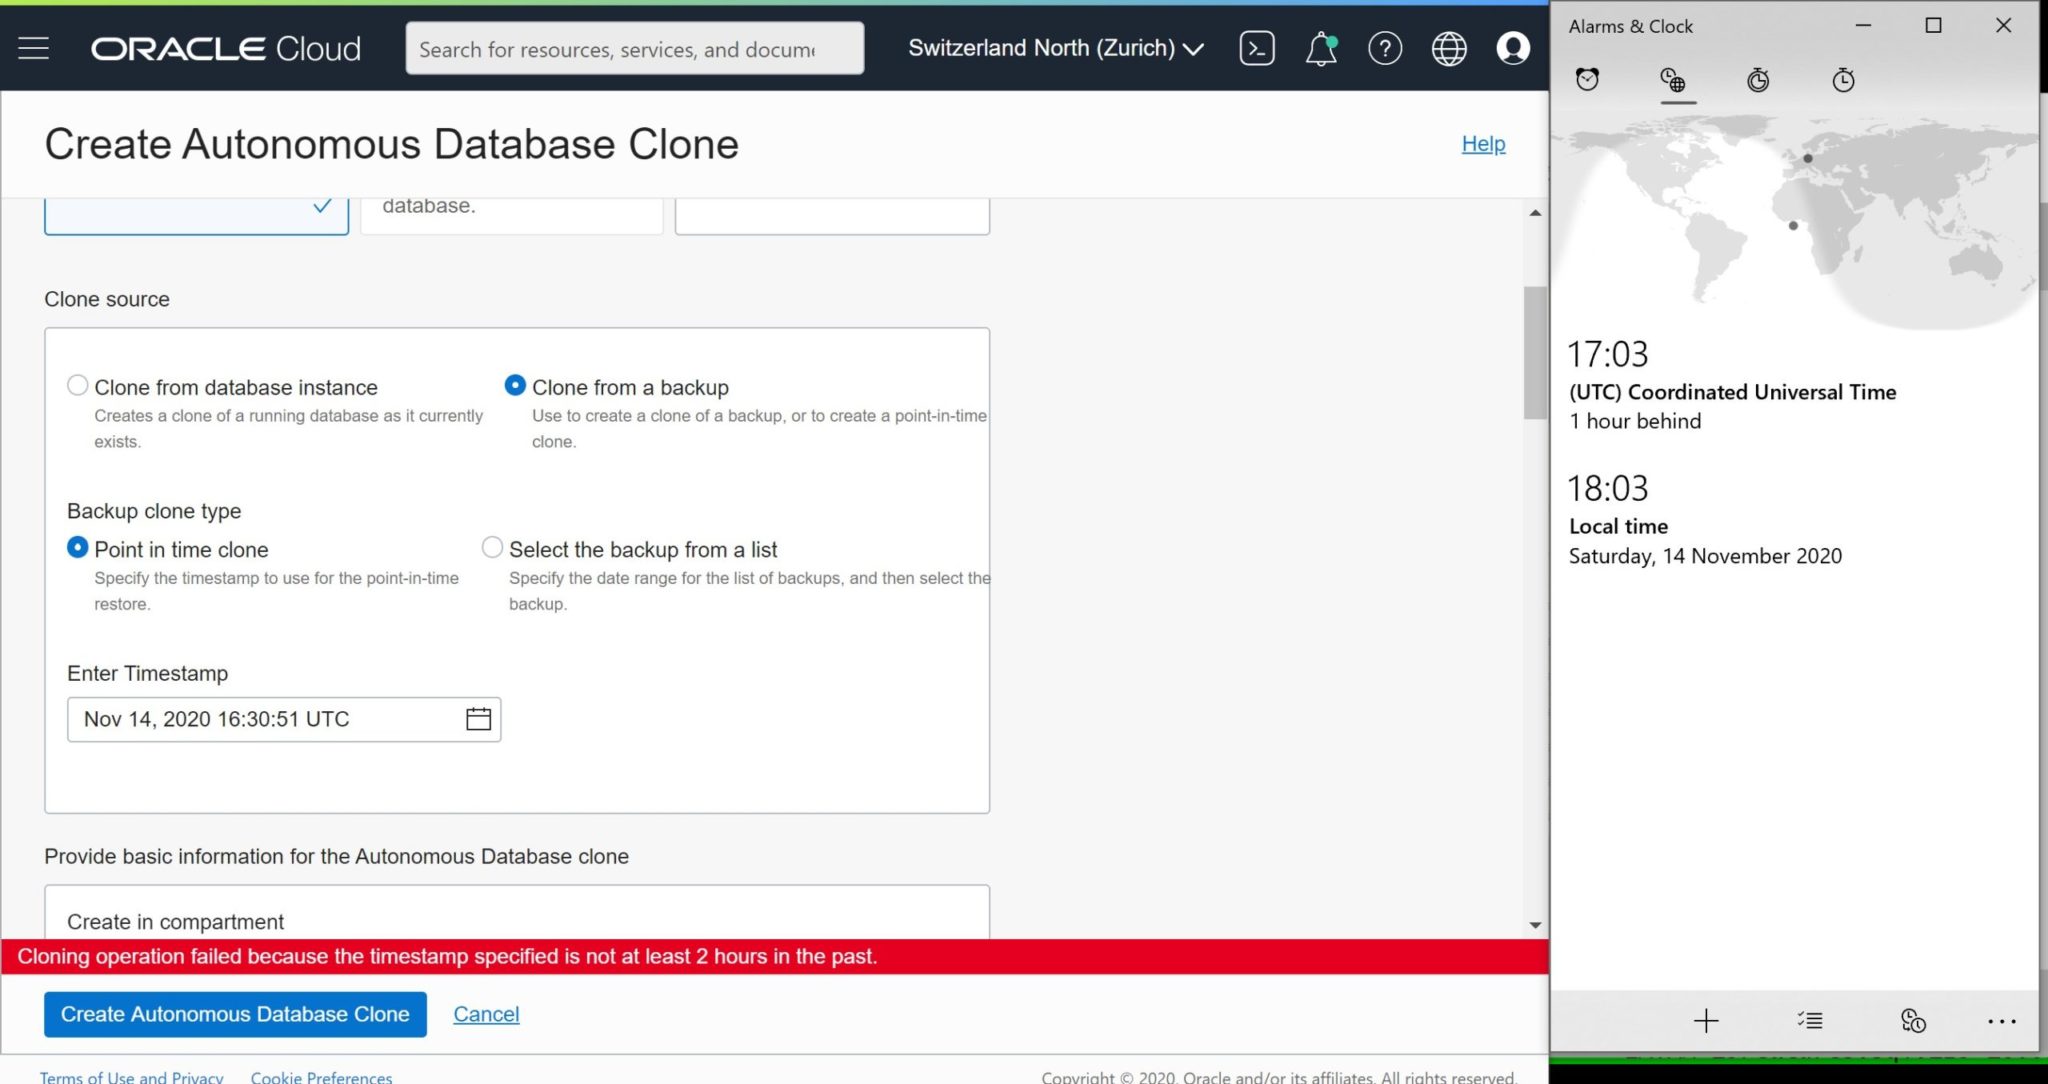
Task: Click the Europe location dot on world map
Action: click(x=1807, y=158)
